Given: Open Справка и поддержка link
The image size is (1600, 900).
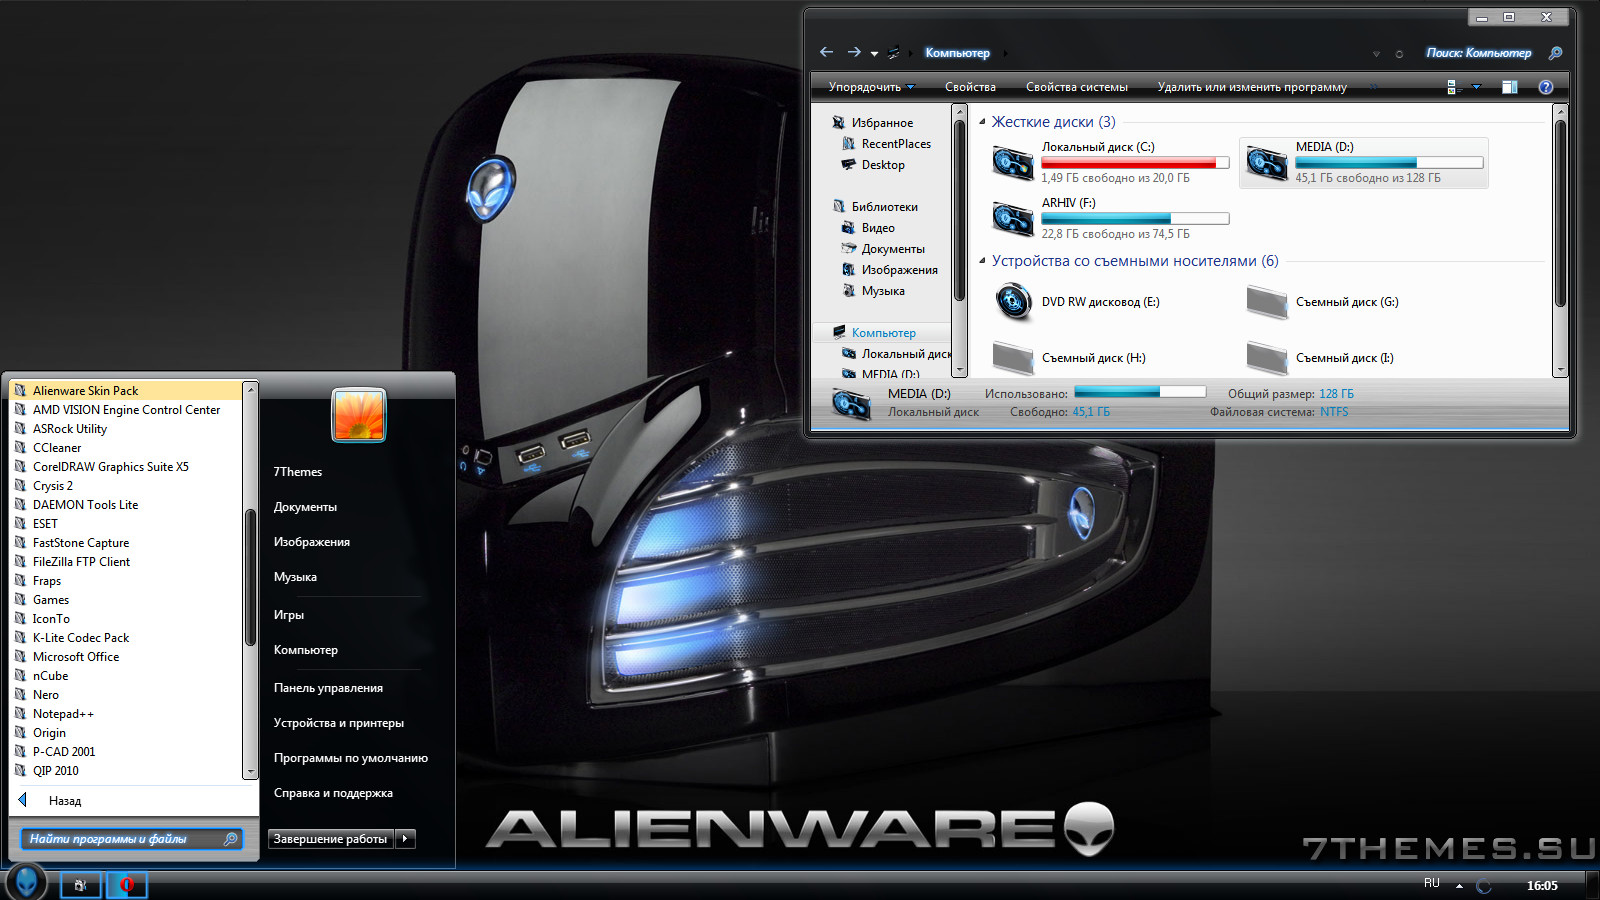Looking at the screenshot, I should 333,793.
